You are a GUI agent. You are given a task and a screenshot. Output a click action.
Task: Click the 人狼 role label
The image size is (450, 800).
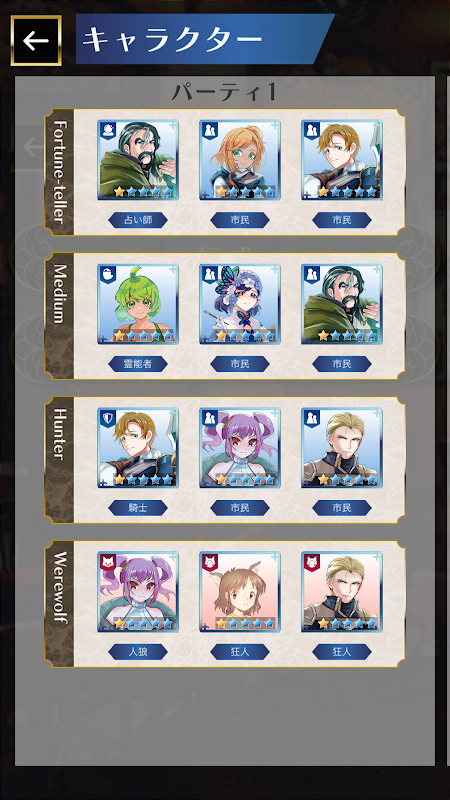click(138, 652)
